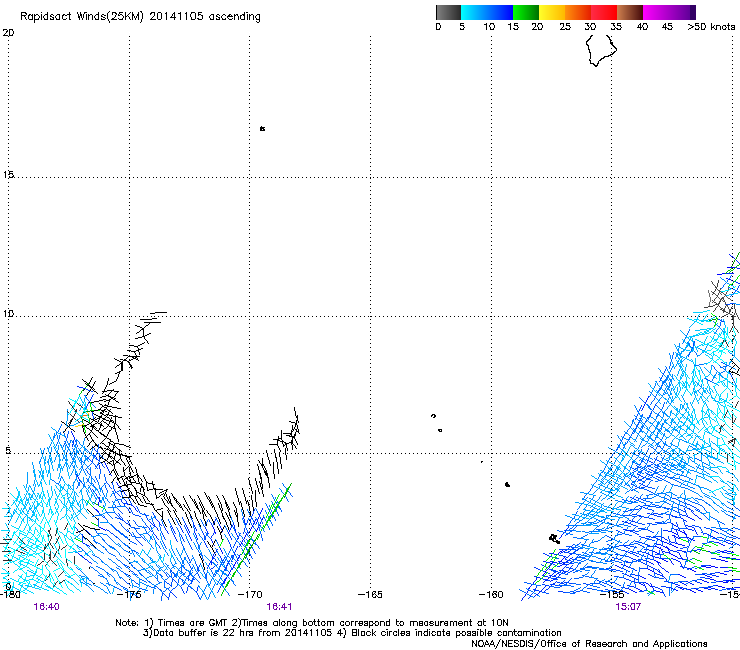Click the -165 longitude label
The width and height of the screenshot is (740, 650).
[370, 594]
